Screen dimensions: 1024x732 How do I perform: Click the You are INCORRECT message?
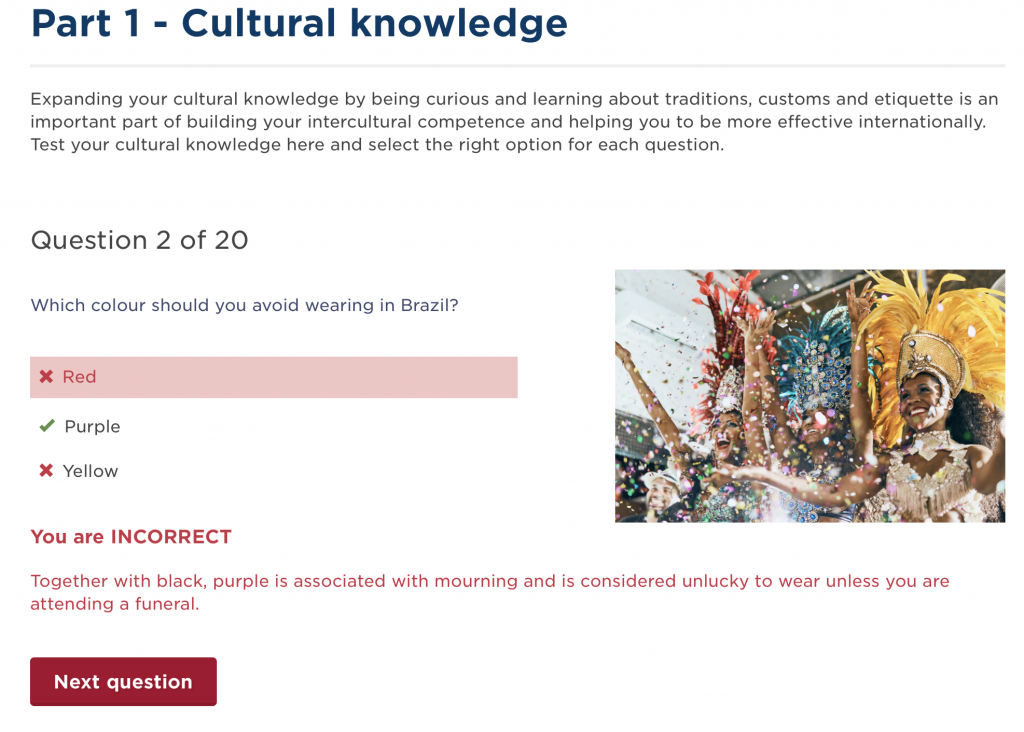131,537
